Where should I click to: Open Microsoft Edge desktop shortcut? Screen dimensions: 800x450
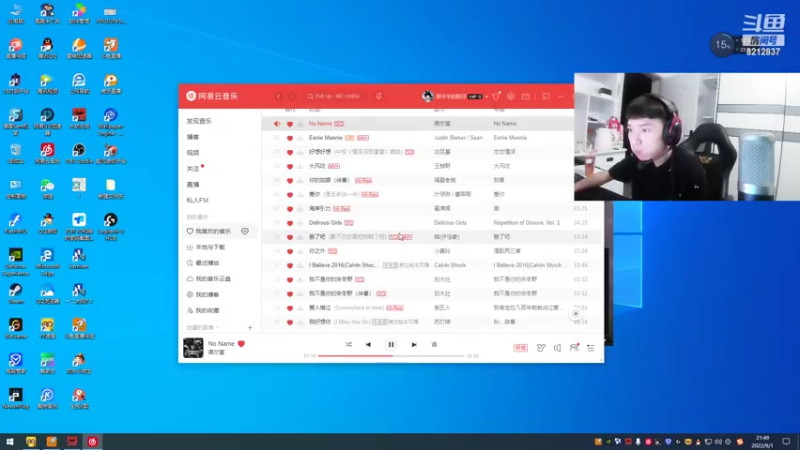pos(47,262)
